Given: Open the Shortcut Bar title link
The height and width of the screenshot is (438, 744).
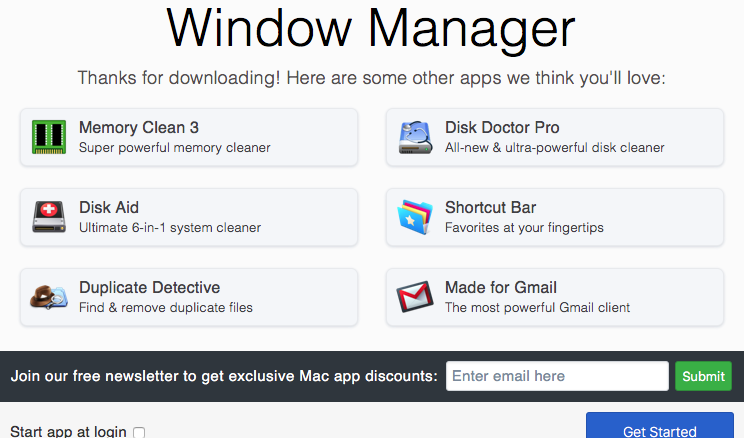Looking at the screenshot, I should (x=490, y=207).
